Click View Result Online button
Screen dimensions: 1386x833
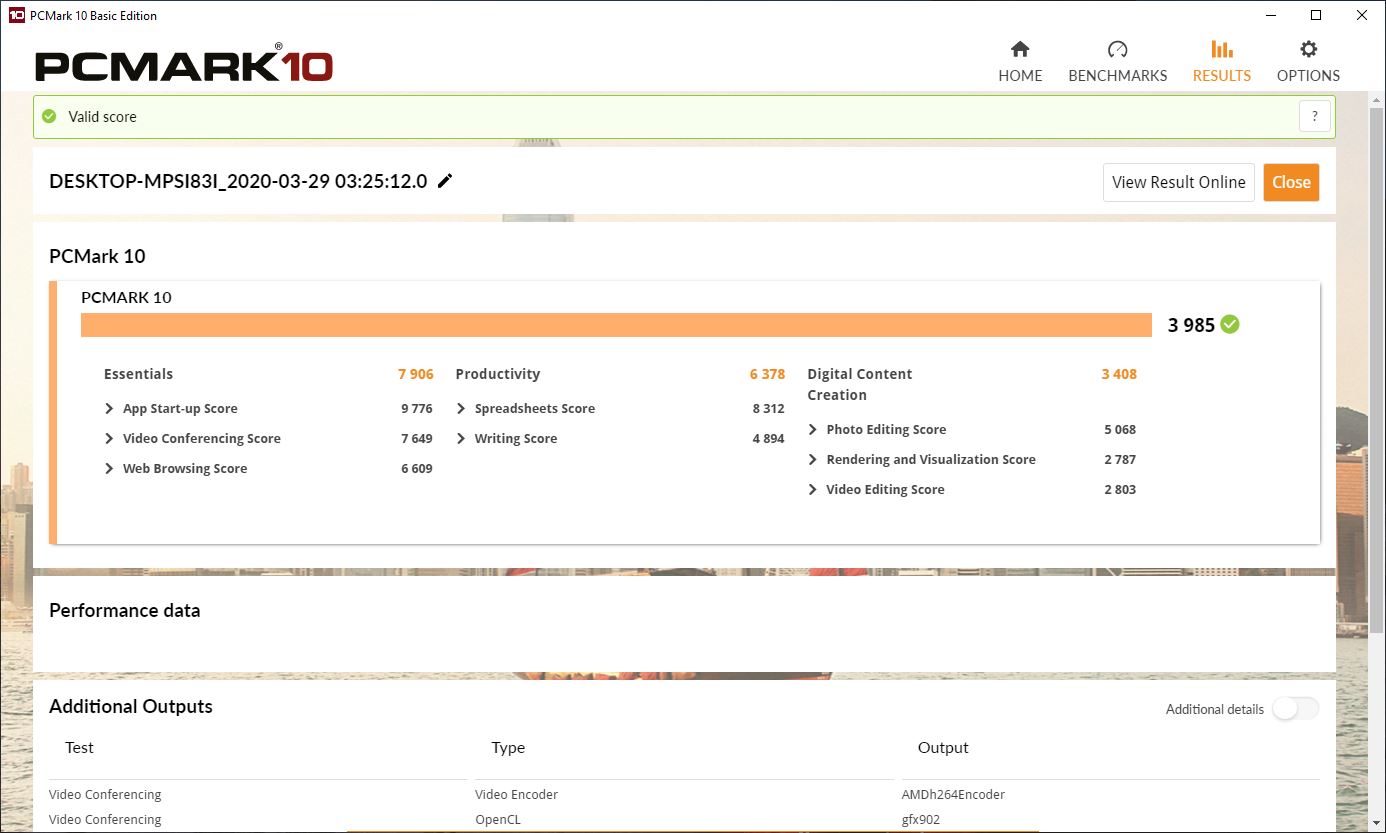point(1178,182)
